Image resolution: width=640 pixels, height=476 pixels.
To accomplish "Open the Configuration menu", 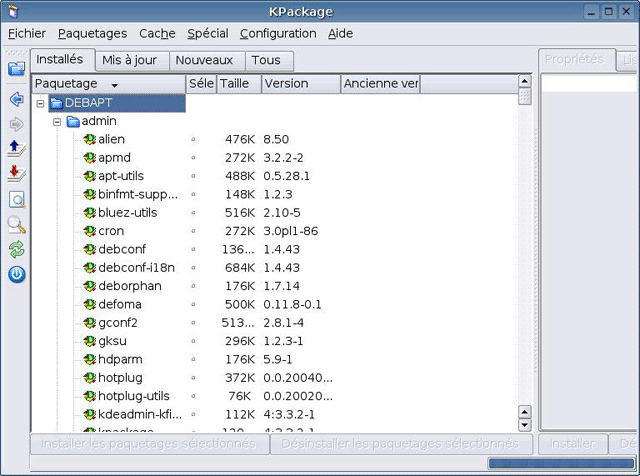I will pyautogui.click(x=278, y=33).
